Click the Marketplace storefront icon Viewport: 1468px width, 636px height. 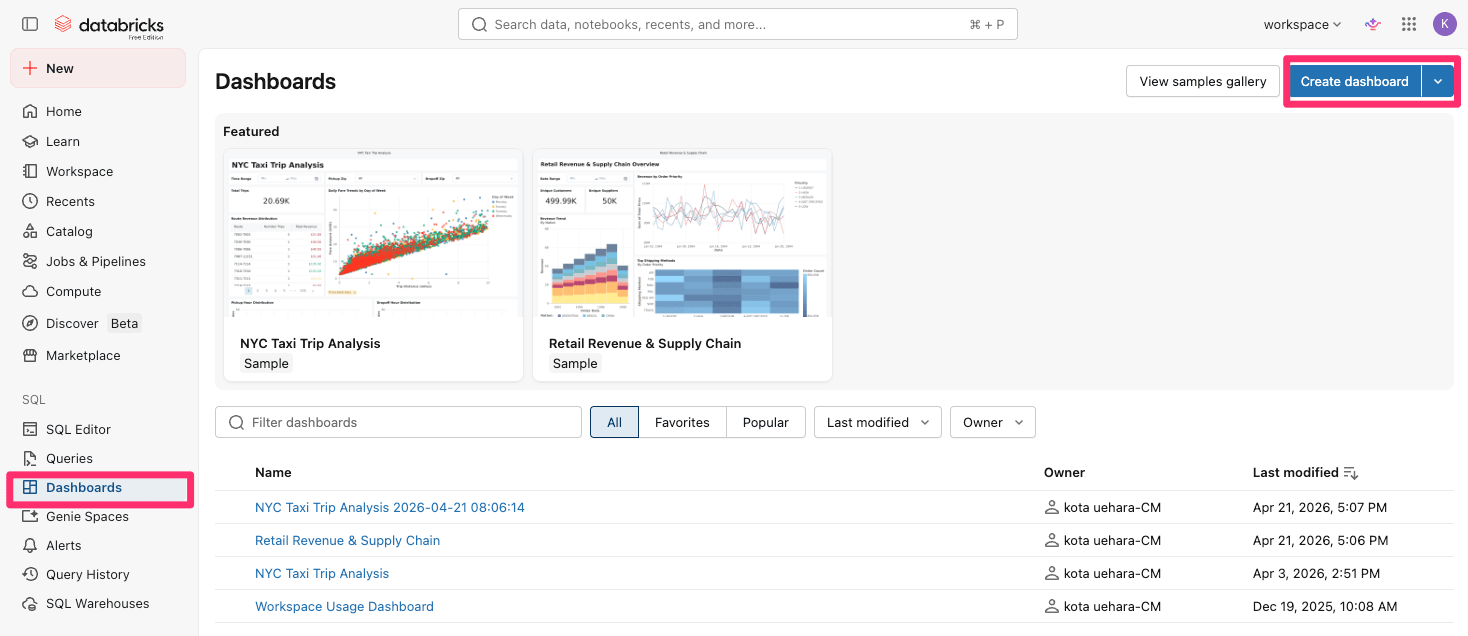[x=30, y=355]
